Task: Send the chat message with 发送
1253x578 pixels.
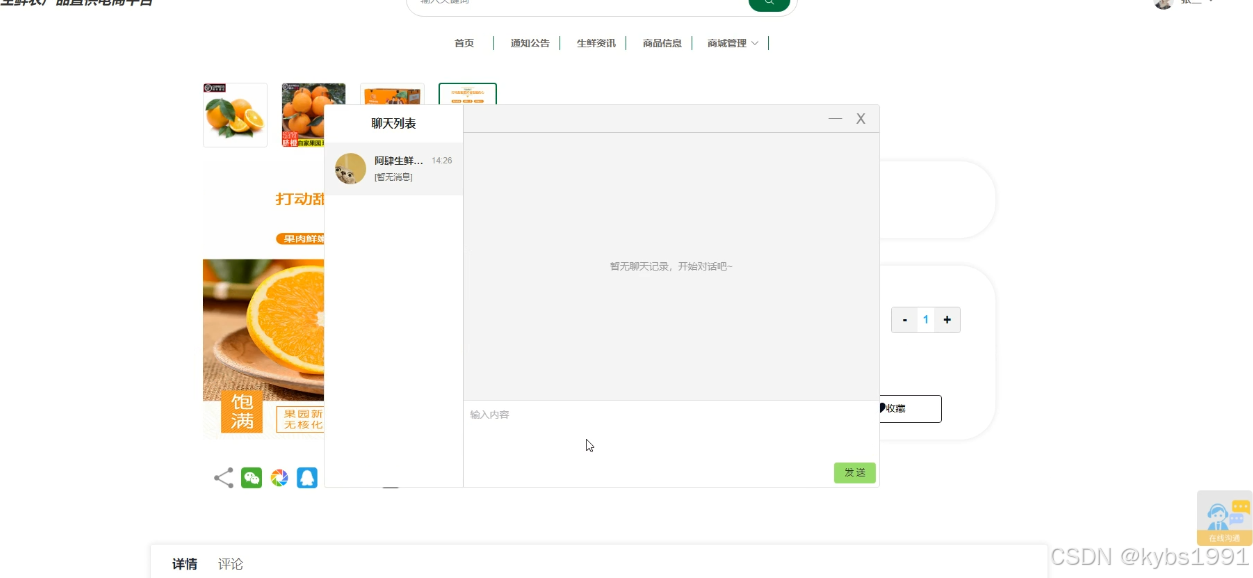Action: tap(855, 473)
